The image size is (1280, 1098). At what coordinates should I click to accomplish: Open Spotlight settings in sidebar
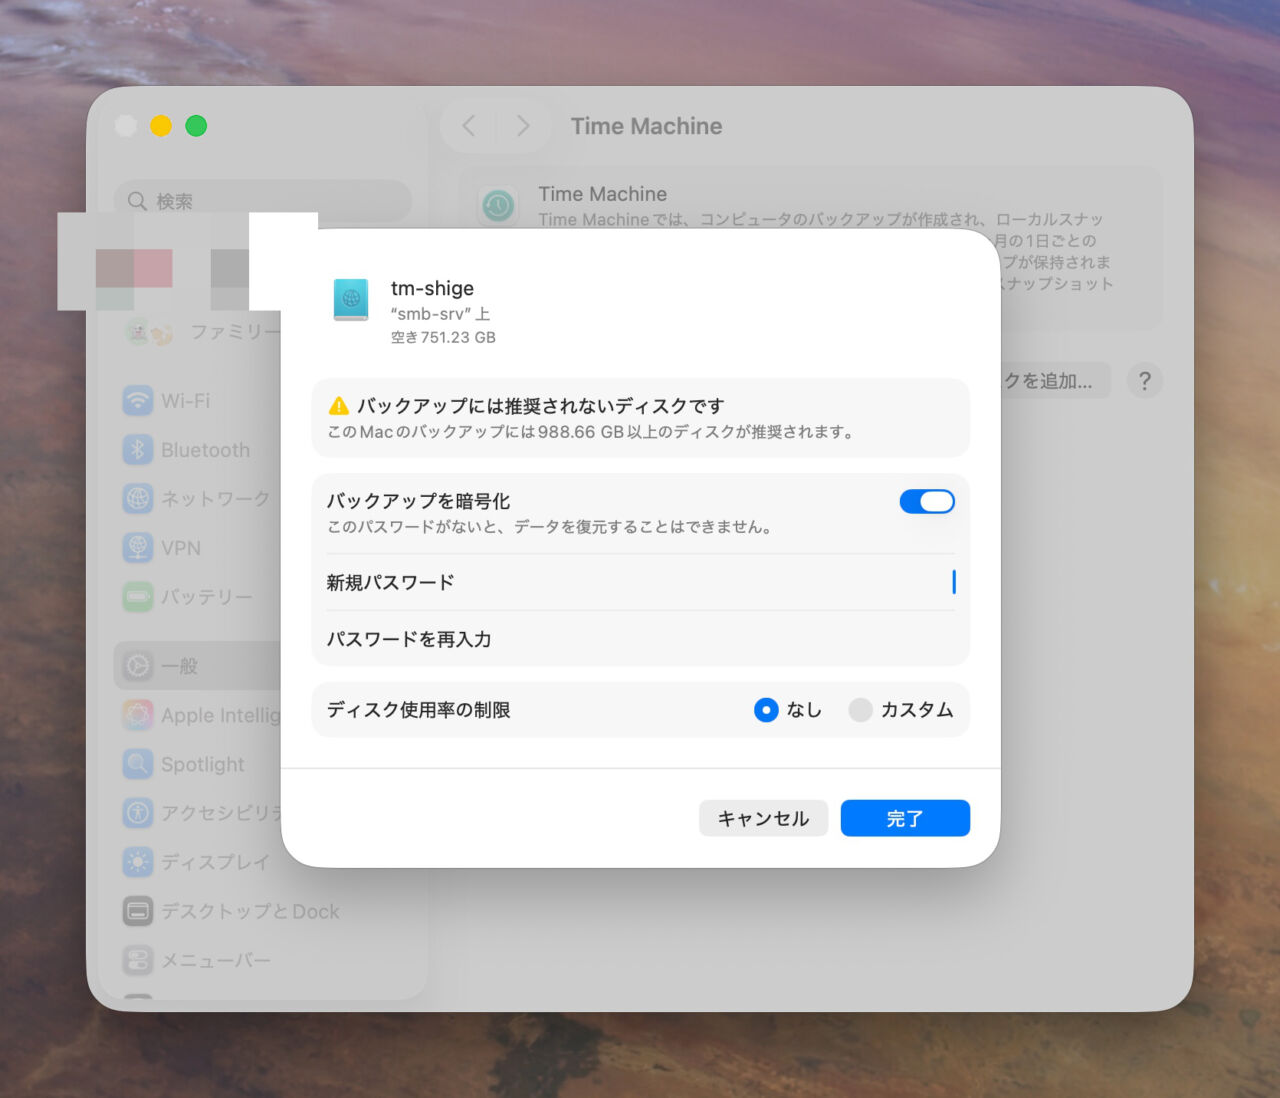[x=184, y=764]
